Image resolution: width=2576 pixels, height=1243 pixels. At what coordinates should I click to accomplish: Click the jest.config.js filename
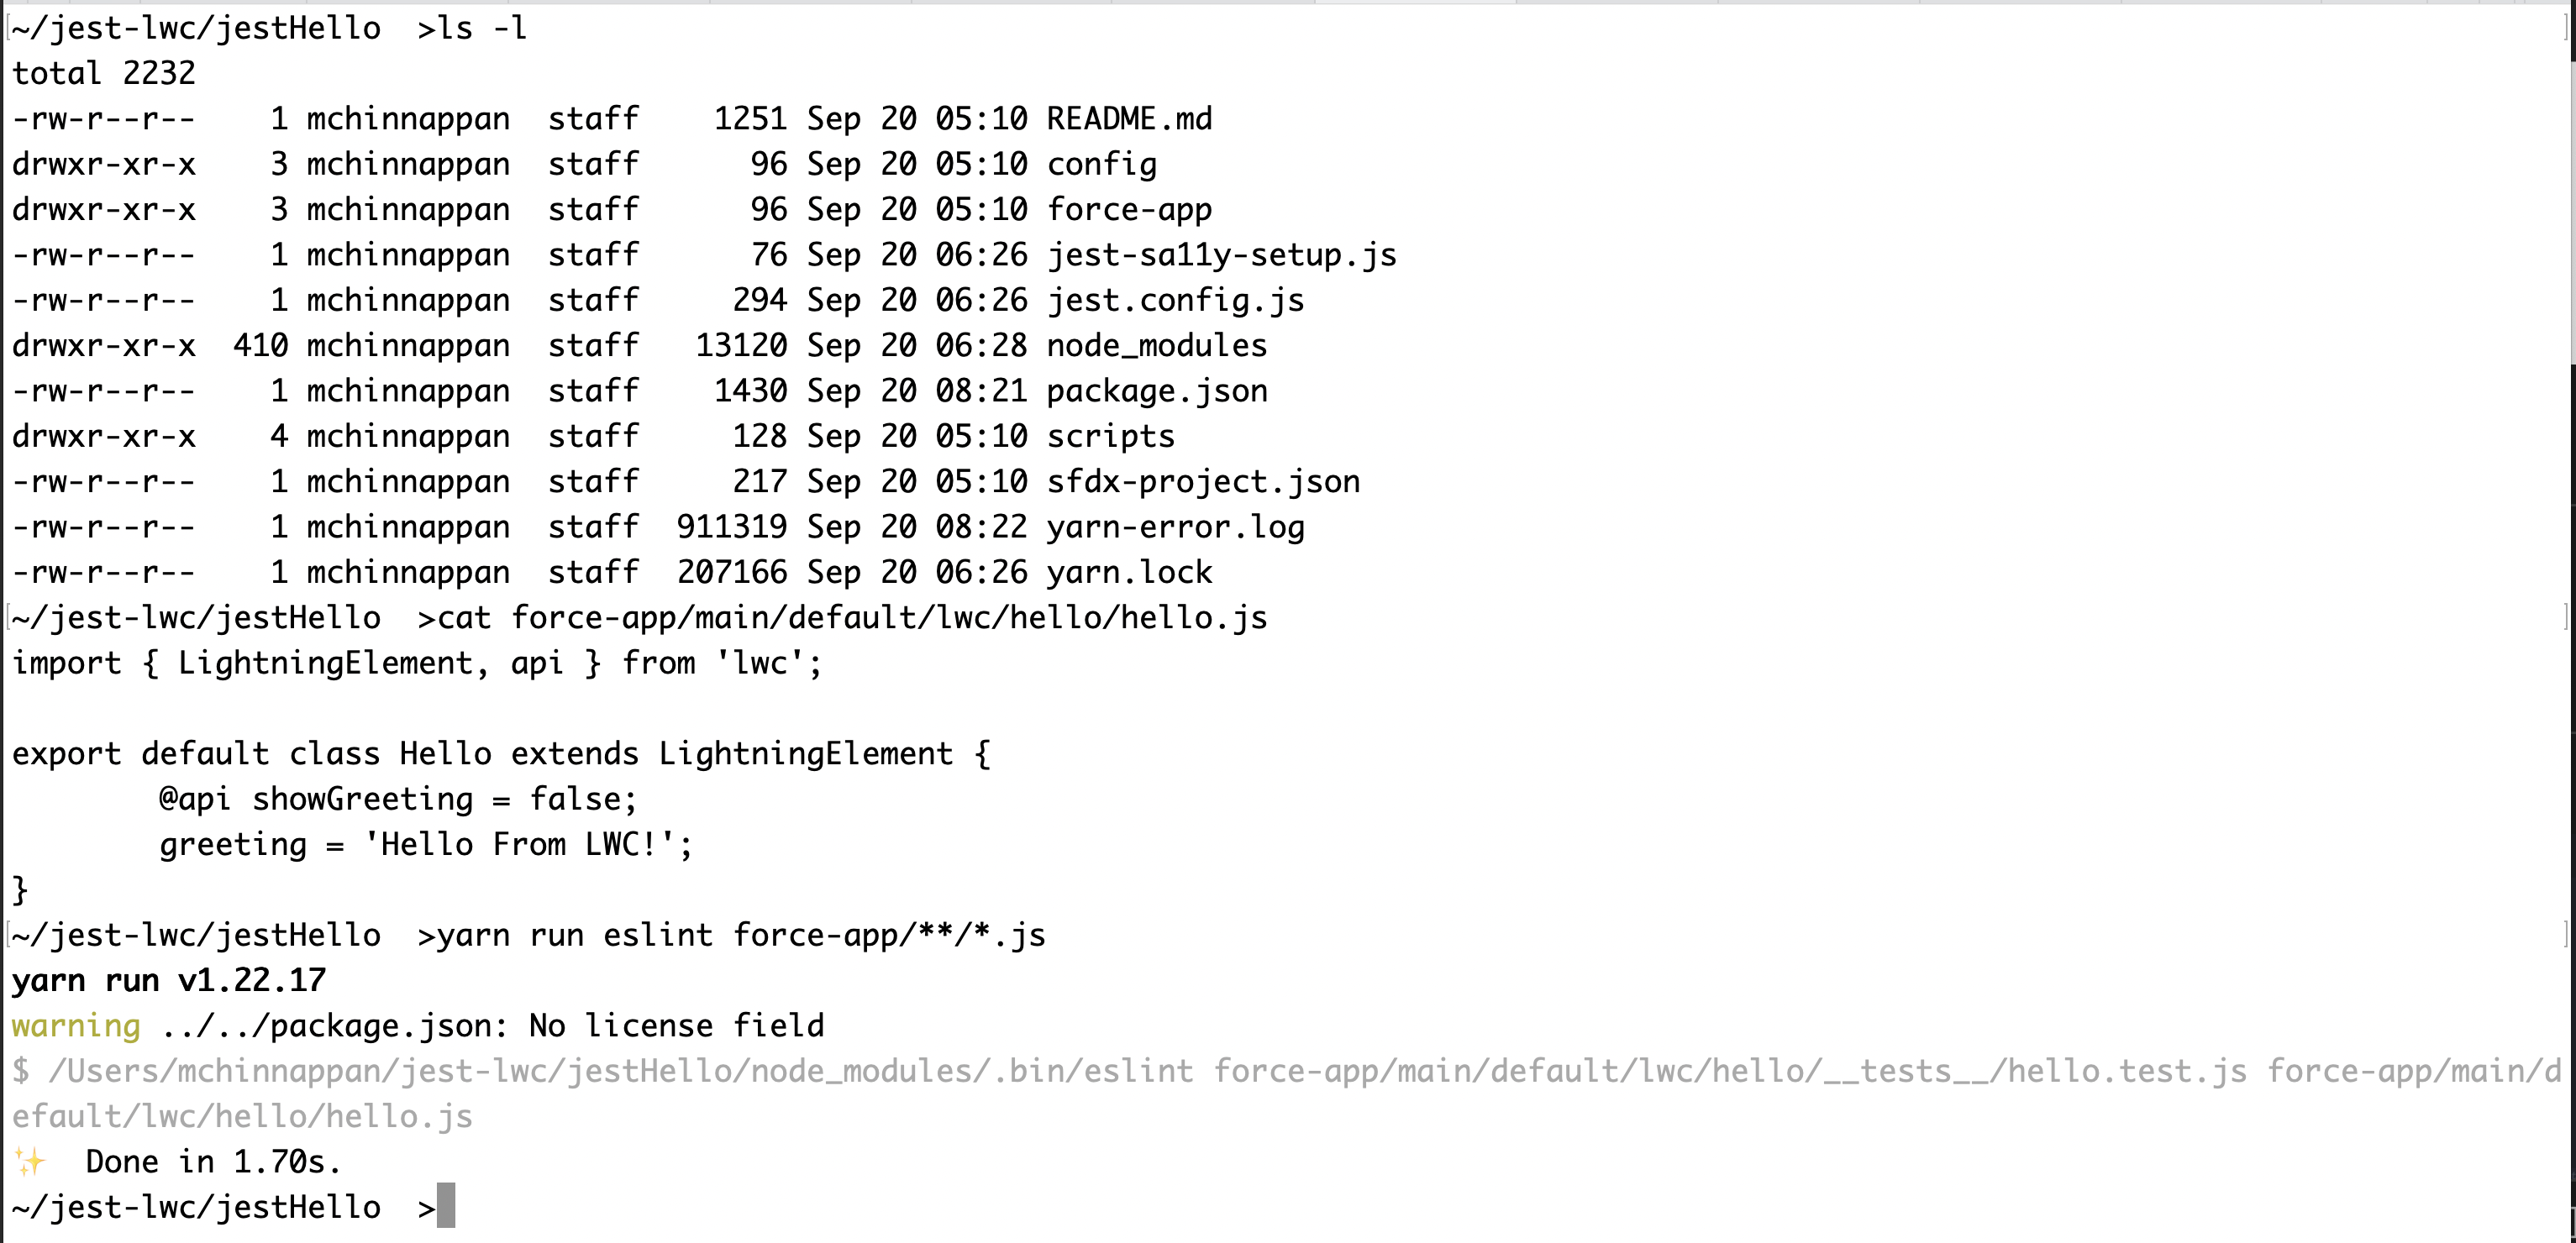coord(1175,300)
